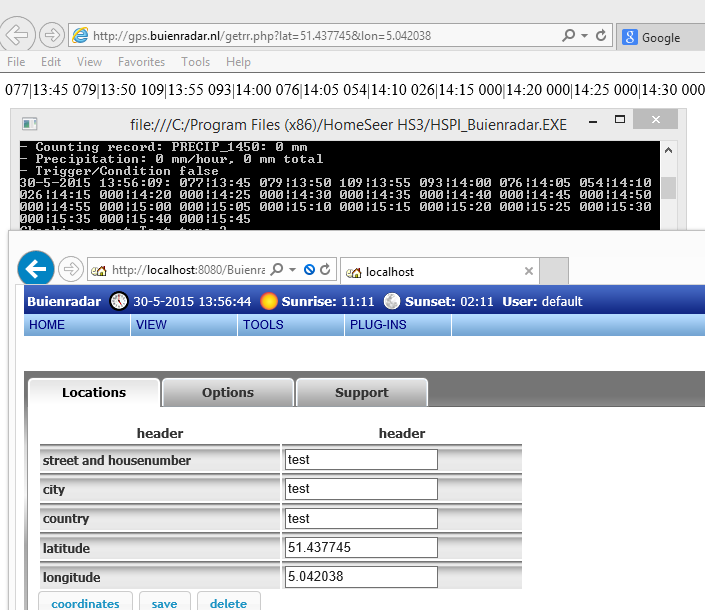Click the longitude input field
This screenshot has height=610, width=705.
tap(361, 577)
